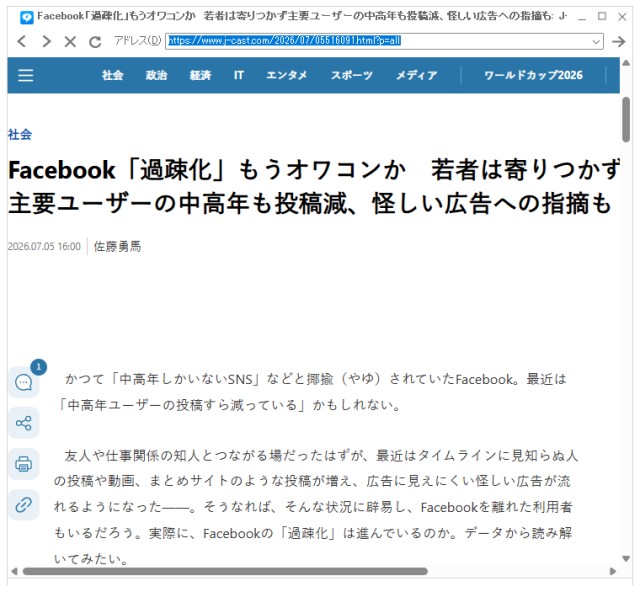Image resolution: width=640 pixels, height=592 pixels.
Task: Click the scroll down arrow on the vertical scrollbar
Action: 626,558
